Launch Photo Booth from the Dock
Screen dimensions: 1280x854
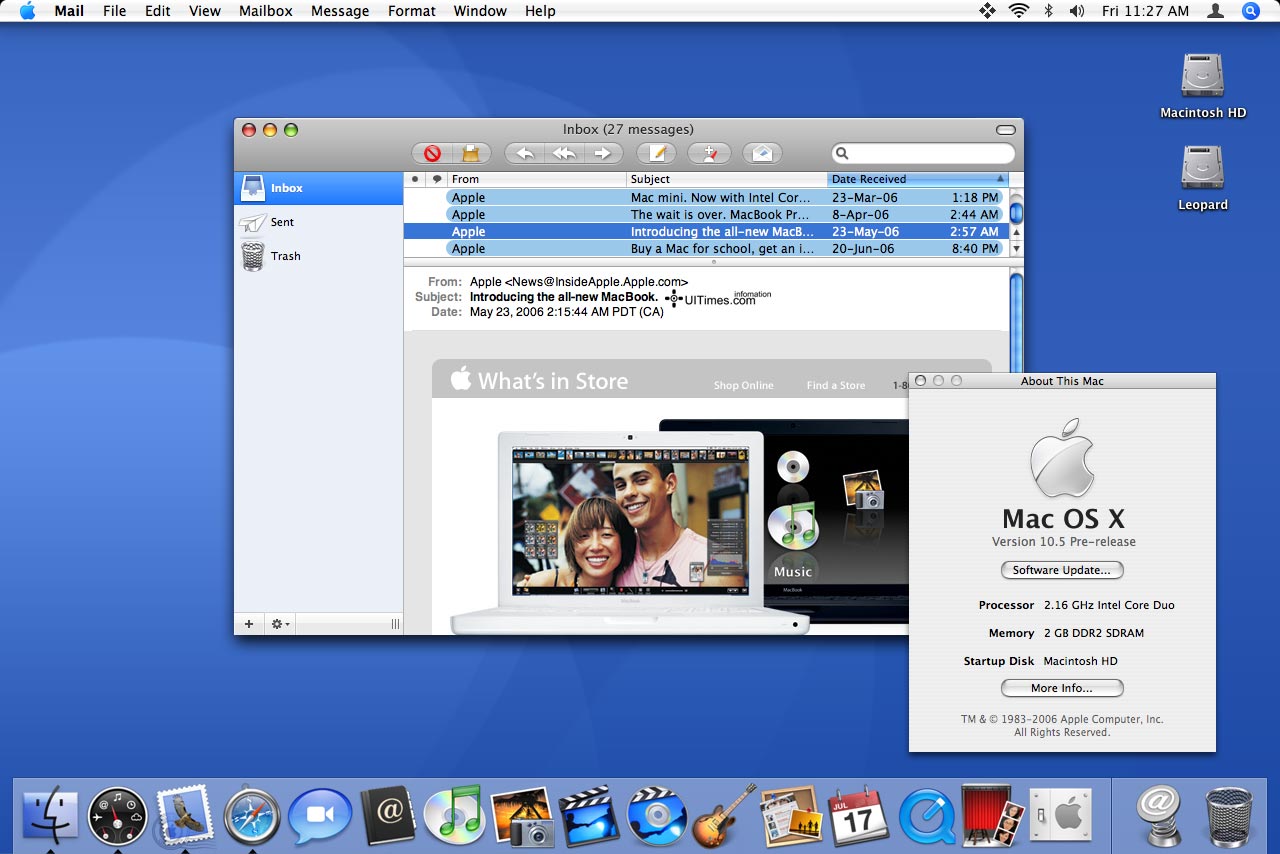[992, 815]
